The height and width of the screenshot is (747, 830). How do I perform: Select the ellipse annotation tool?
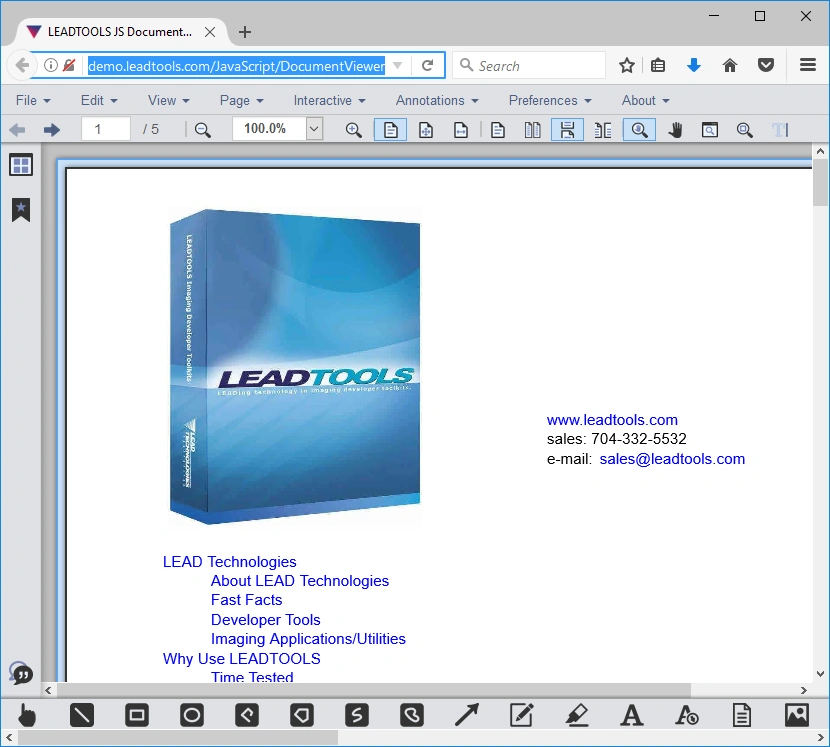pos(192,715)
